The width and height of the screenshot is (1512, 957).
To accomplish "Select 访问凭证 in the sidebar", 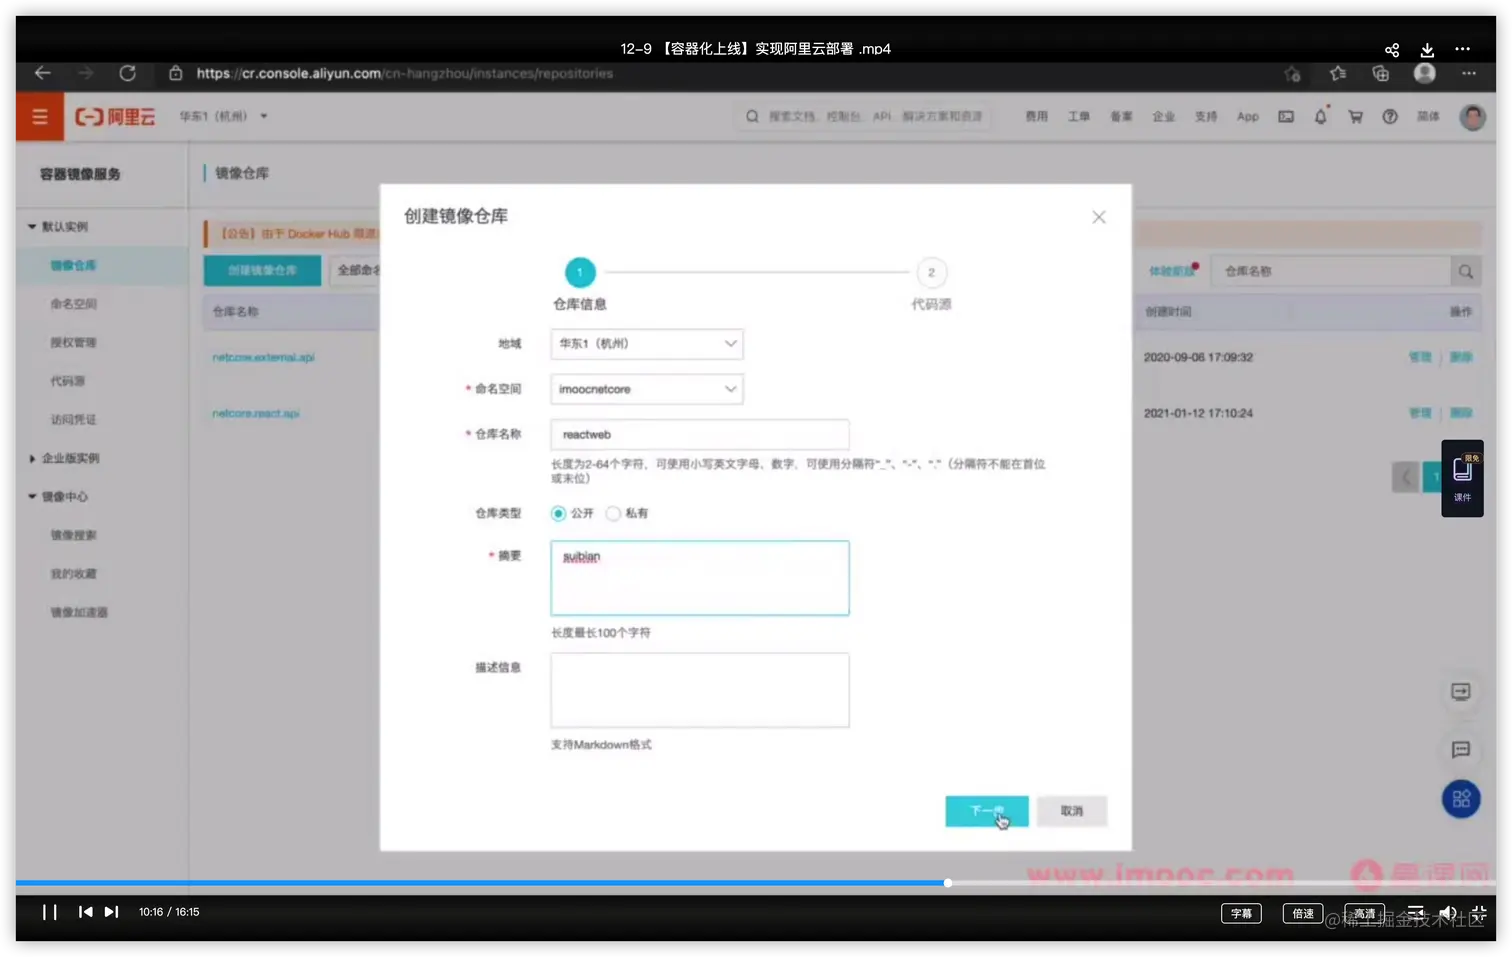I will (73, 420).
